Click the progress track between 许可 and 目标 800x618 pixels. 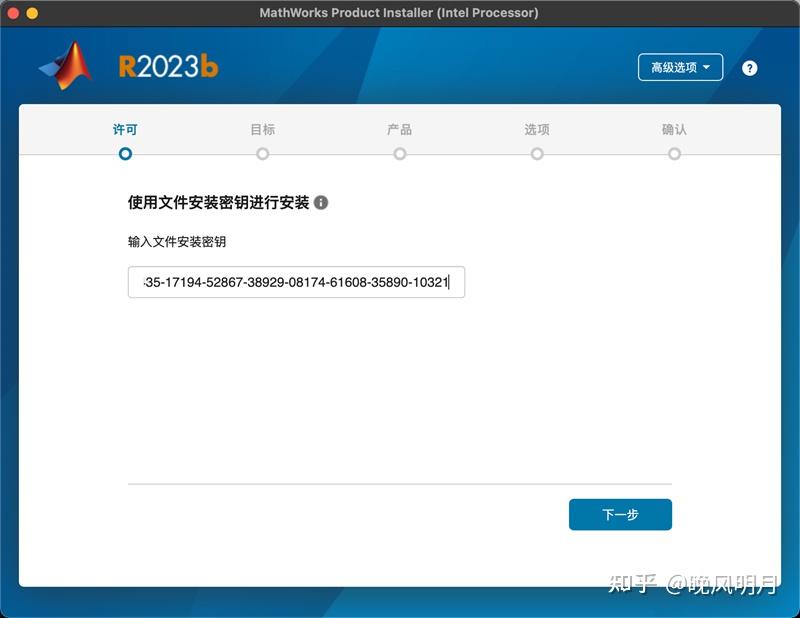click(x=193, y=154)
